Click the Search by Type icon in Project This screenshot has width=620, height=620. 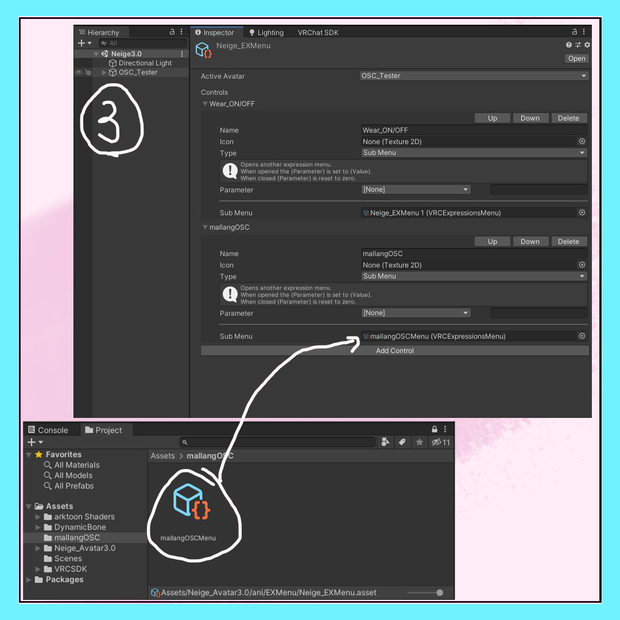click(385, 442)
